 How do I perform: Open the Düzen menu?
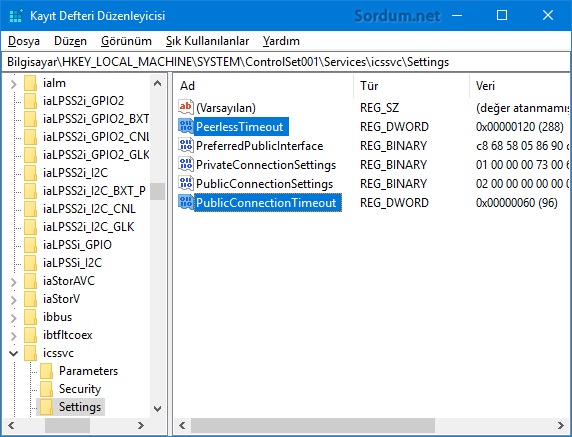point(70,41)
